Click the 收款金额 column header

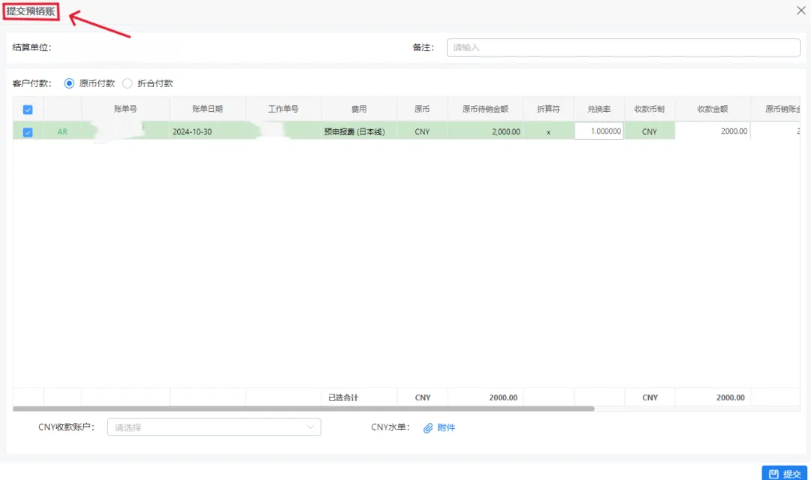713,109
